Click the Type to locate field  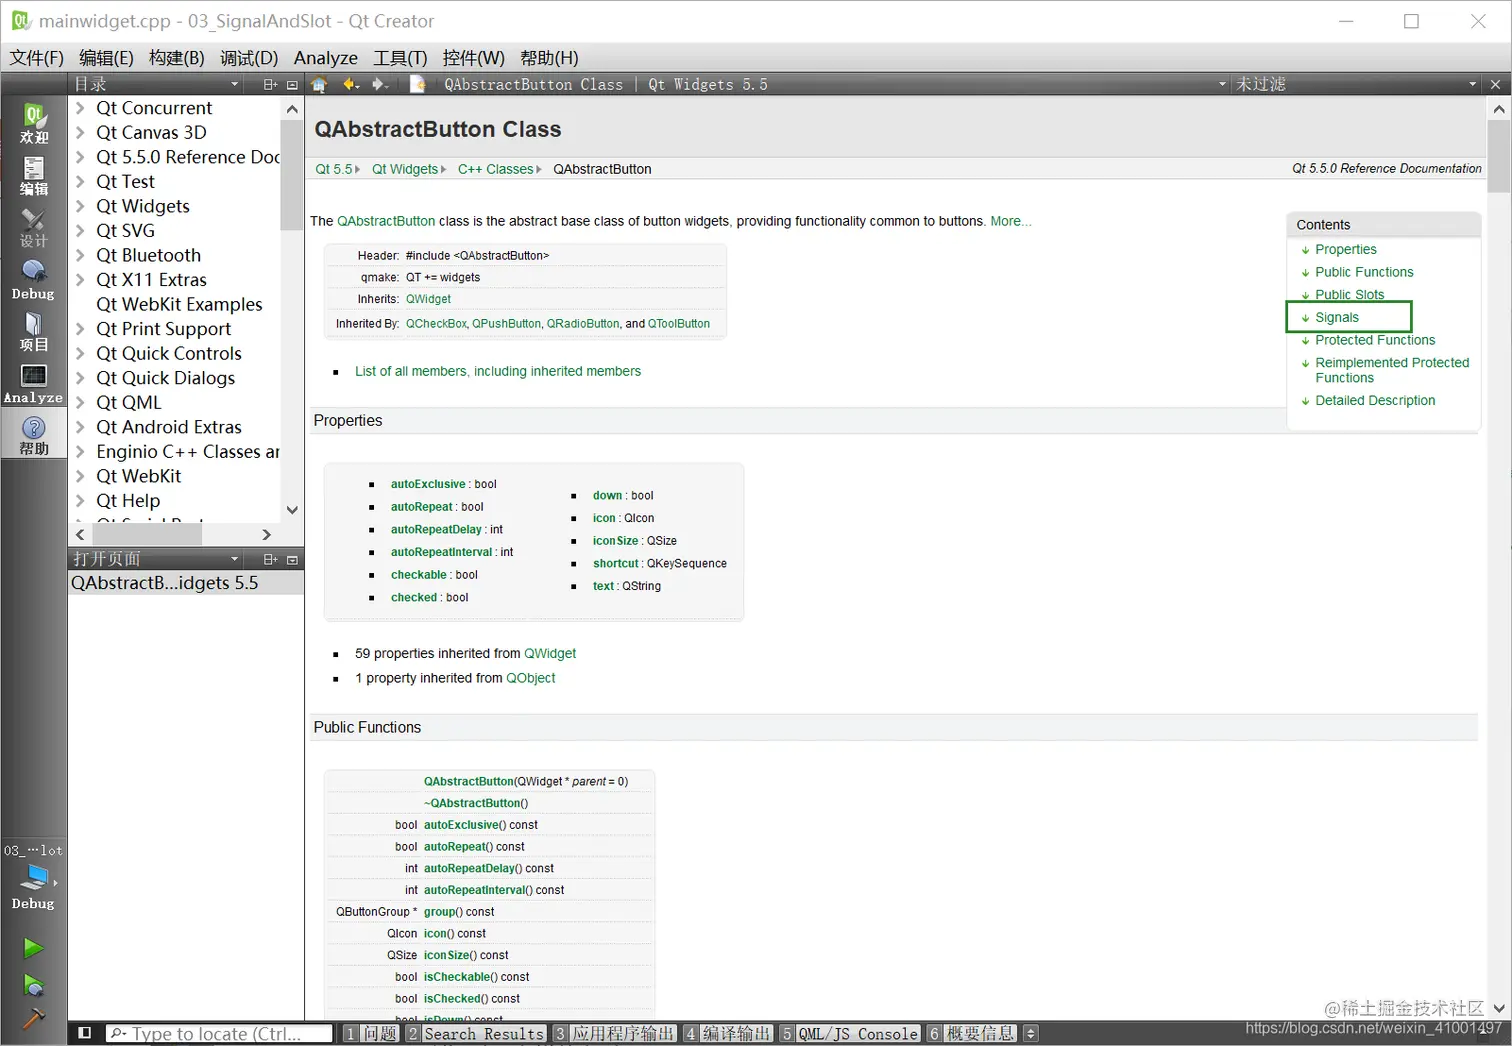click(218, 1034)
